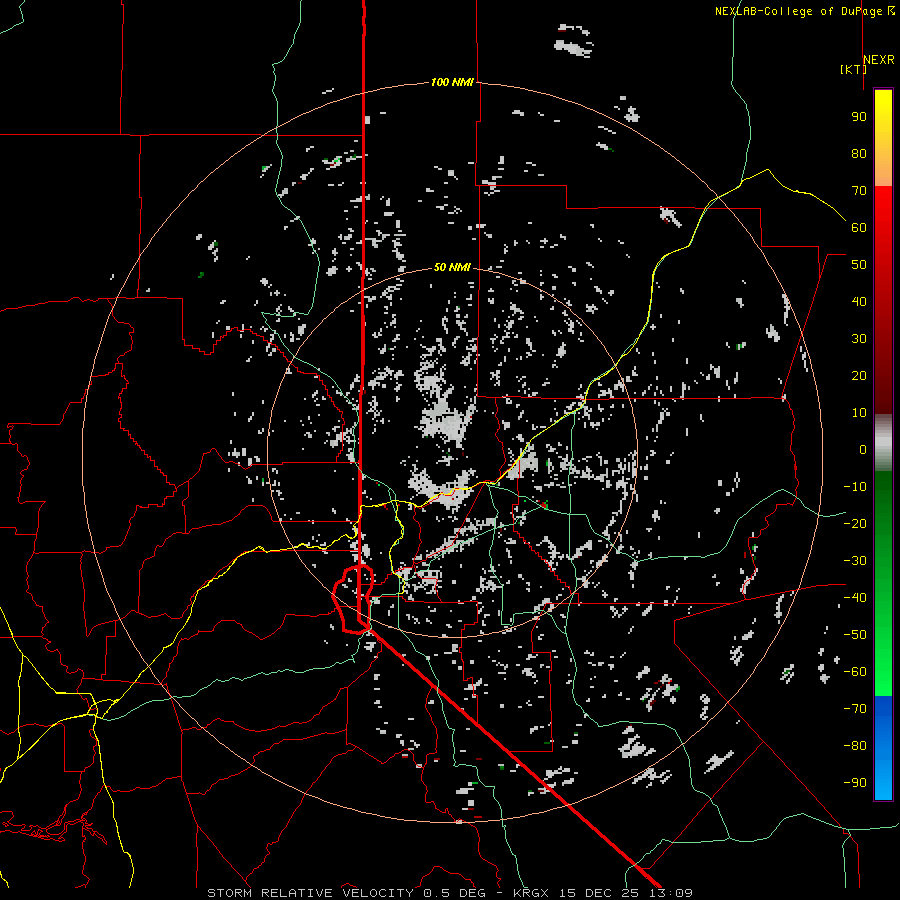Click the 100 NMI range ring label
The height and width of the screenshot is (900, 900).
point(452,83)
